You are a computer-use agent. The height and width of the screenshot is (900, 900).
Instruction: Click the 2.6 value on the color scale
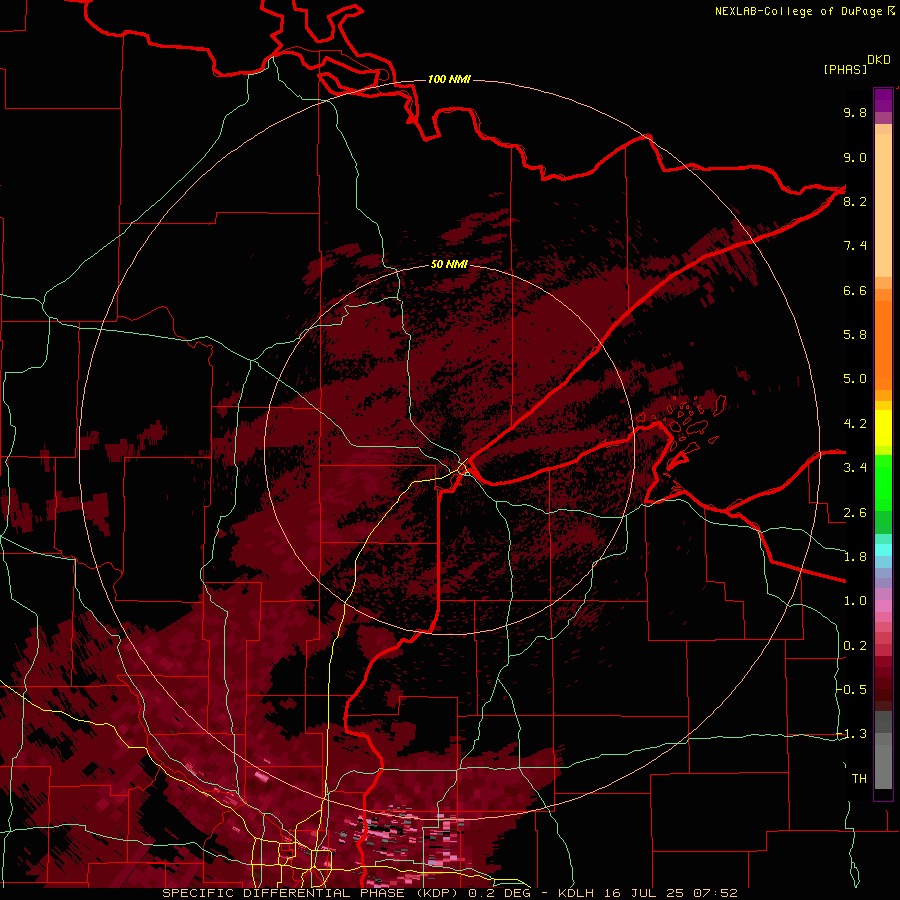coord(855,513)
